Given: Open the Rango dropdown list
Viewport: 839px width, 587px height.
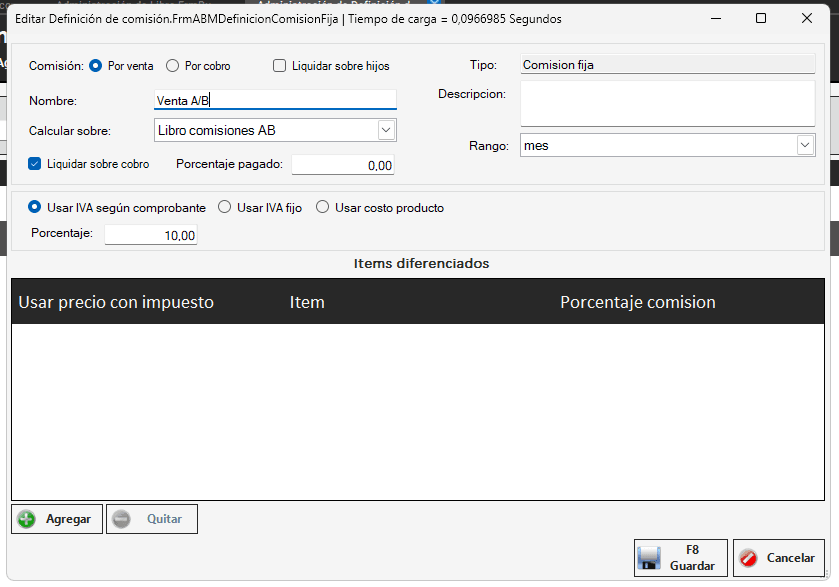Looking at the screenshot, I should (805, 145).
